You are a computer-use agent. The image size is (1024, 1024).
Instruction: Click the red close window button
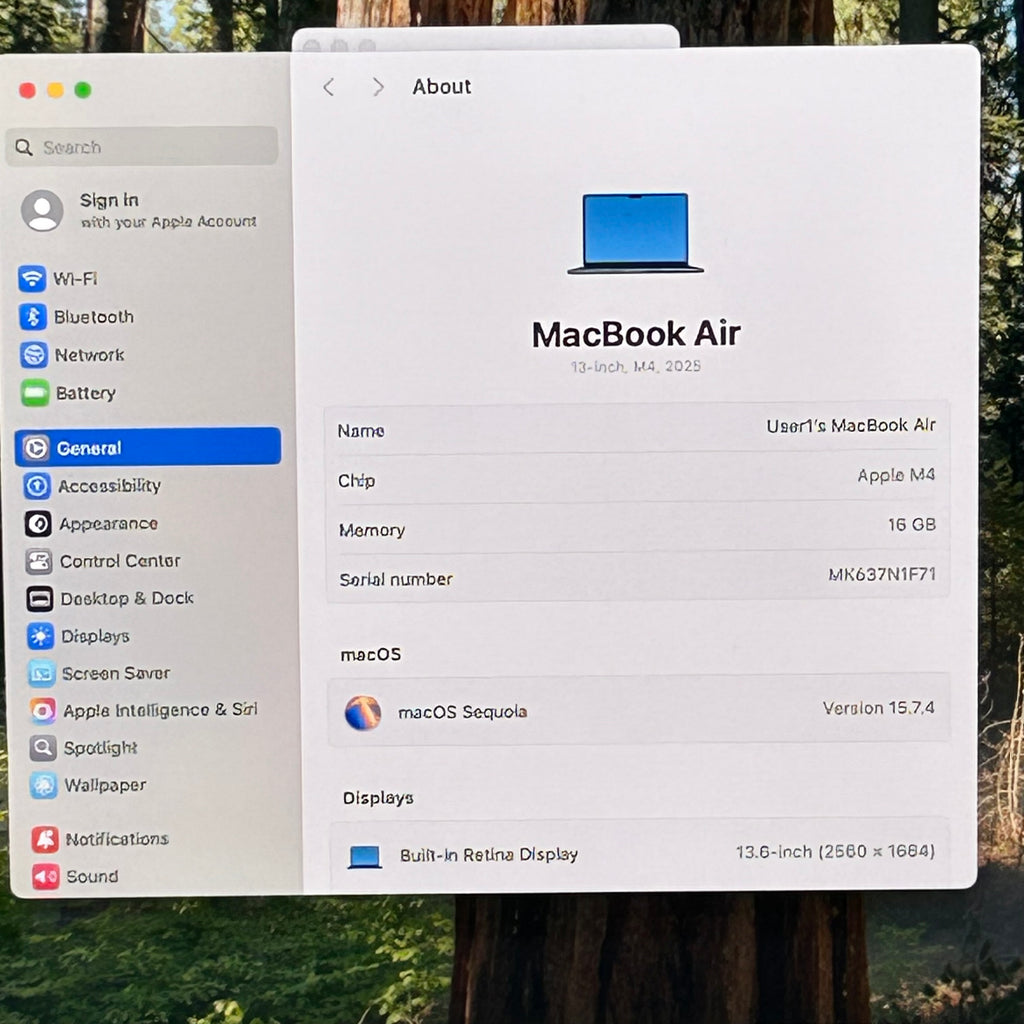click(x=27, y=90)
